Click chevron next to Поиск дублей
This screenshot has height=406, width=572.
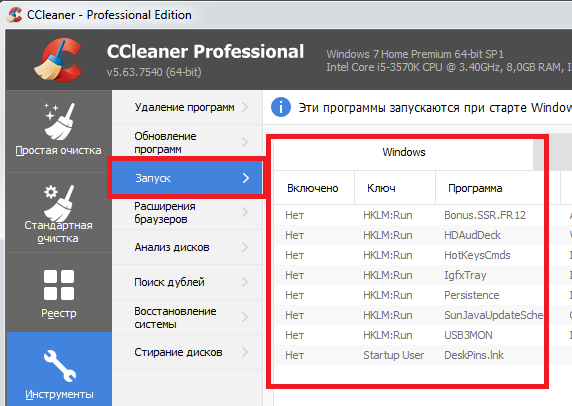pyautogui.click(x=246, y=282)
